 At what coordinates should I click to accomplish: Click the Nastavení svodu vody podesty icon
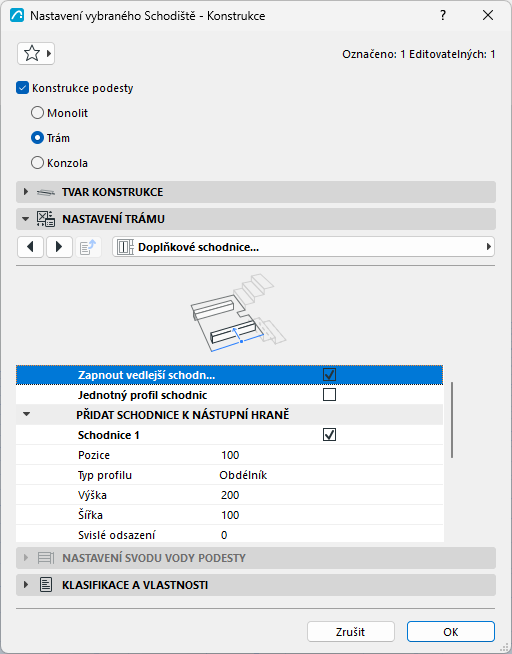point(46,558)
